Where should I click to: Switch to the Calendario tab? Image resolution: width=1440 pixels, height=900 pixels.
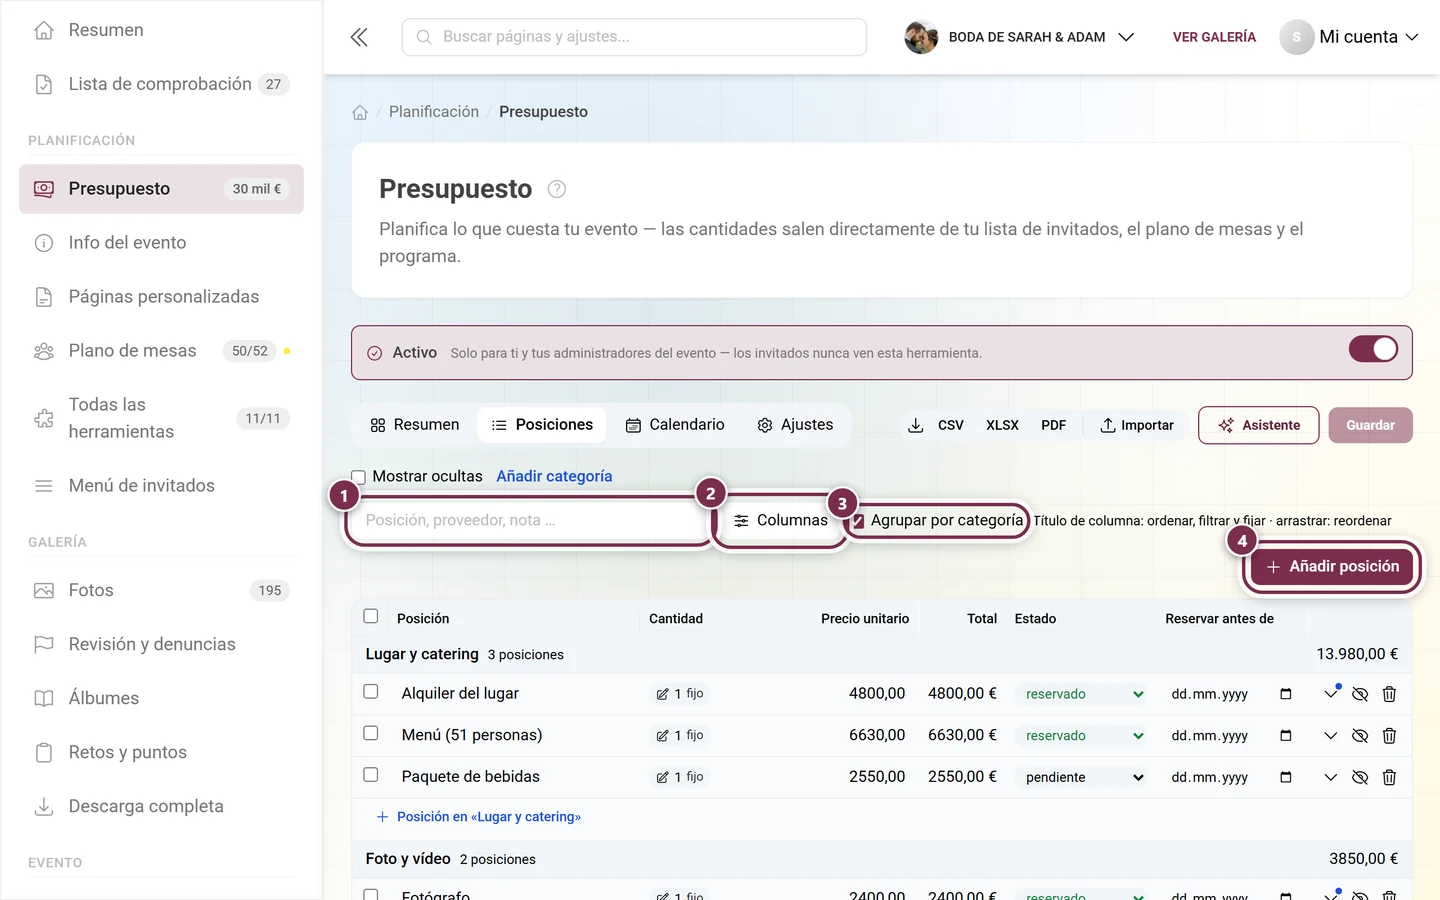pyautogui.click(x=675, y=425)
